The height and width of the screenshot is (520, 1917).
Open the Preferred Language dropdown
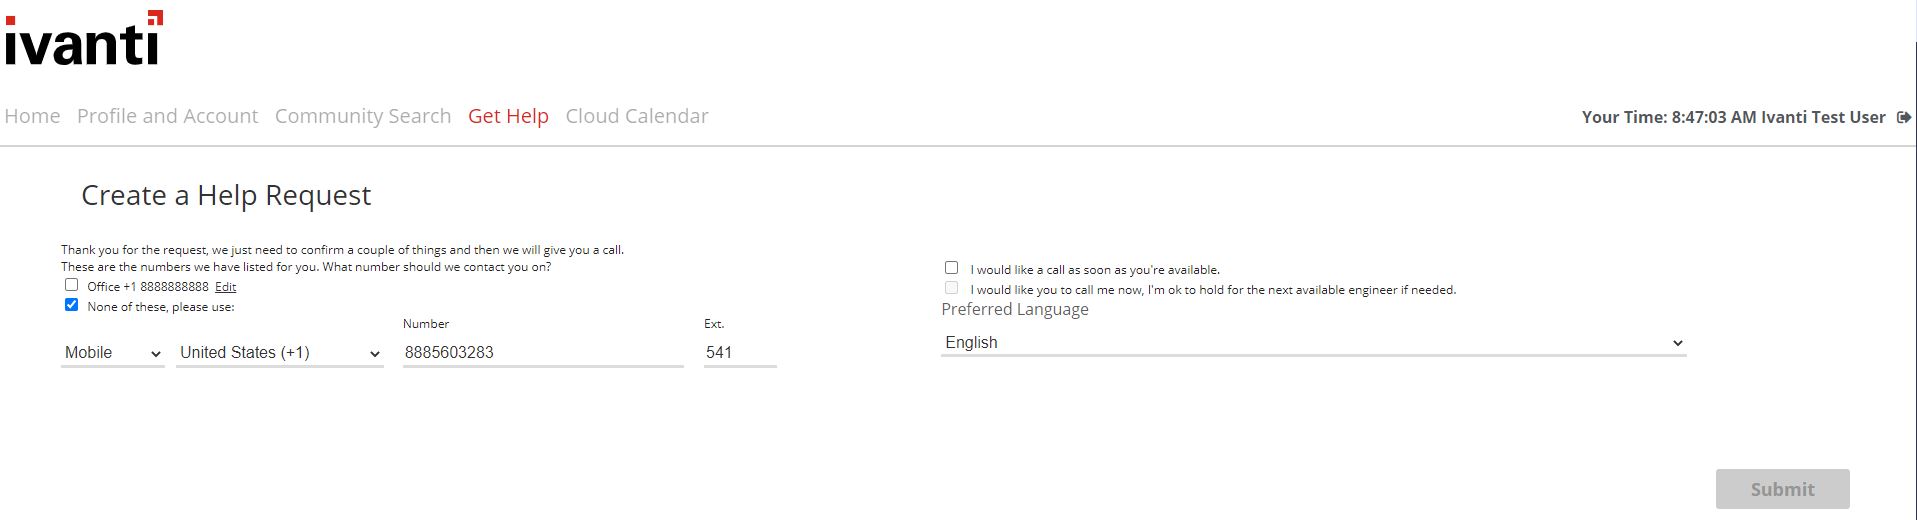click(x=1313, y=343)
